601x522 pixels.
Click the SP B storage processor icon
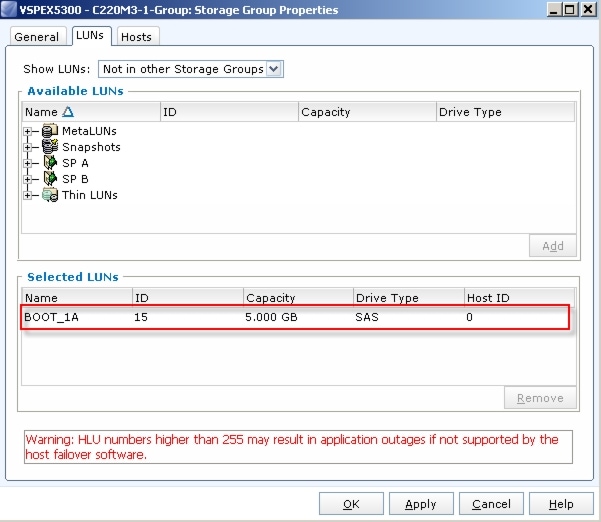[x=50, y=179]
